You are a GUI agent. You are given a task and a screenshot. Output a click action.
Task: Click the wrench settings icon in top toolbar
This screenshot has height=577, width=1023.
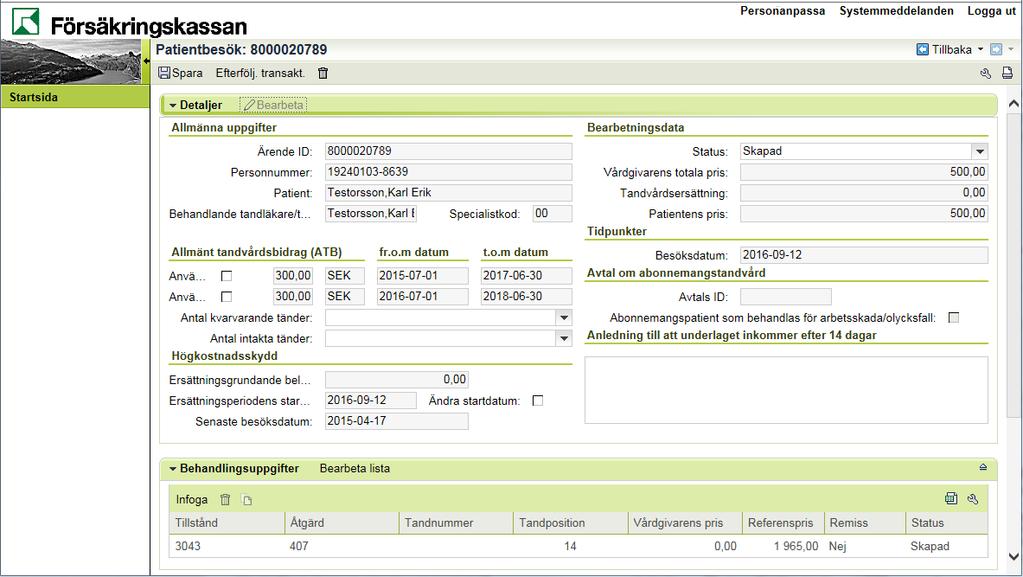pyautogui.click(x=986, y=73)
